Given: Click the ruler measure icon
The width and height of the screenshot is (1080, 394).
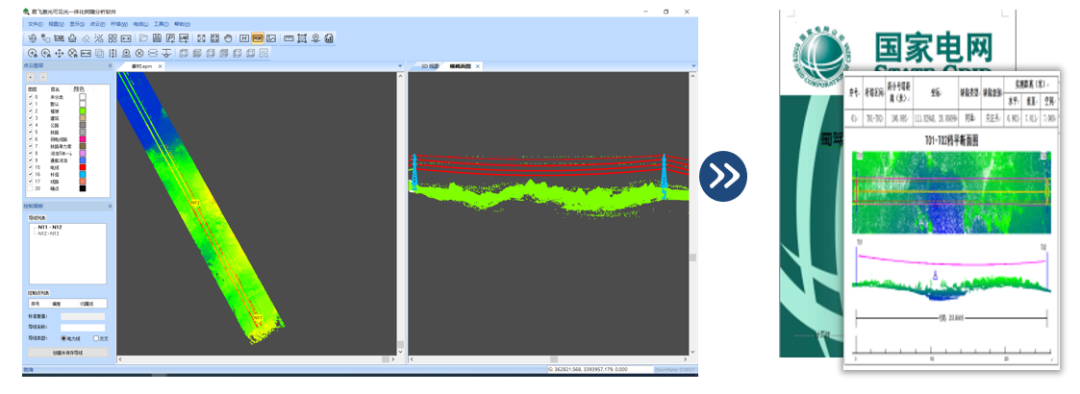Looking at the screenshot, I should (x=289, y=38).
